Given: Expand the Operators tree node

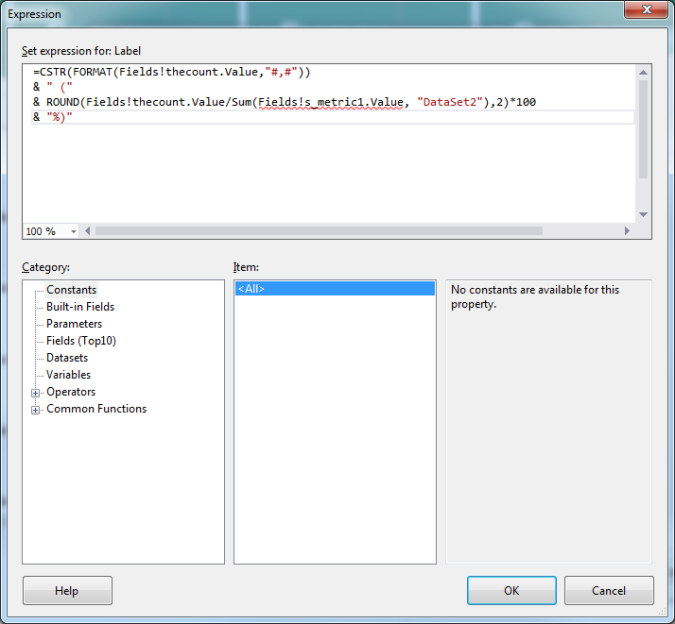Looking at the screenshot, I should click(x=36, y=392).
